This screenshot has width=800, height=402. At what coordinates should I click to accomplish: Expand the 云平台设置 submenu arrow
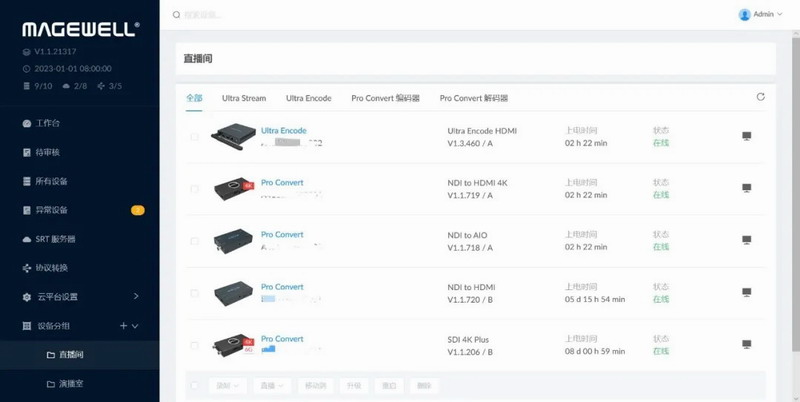click(136, 297)
